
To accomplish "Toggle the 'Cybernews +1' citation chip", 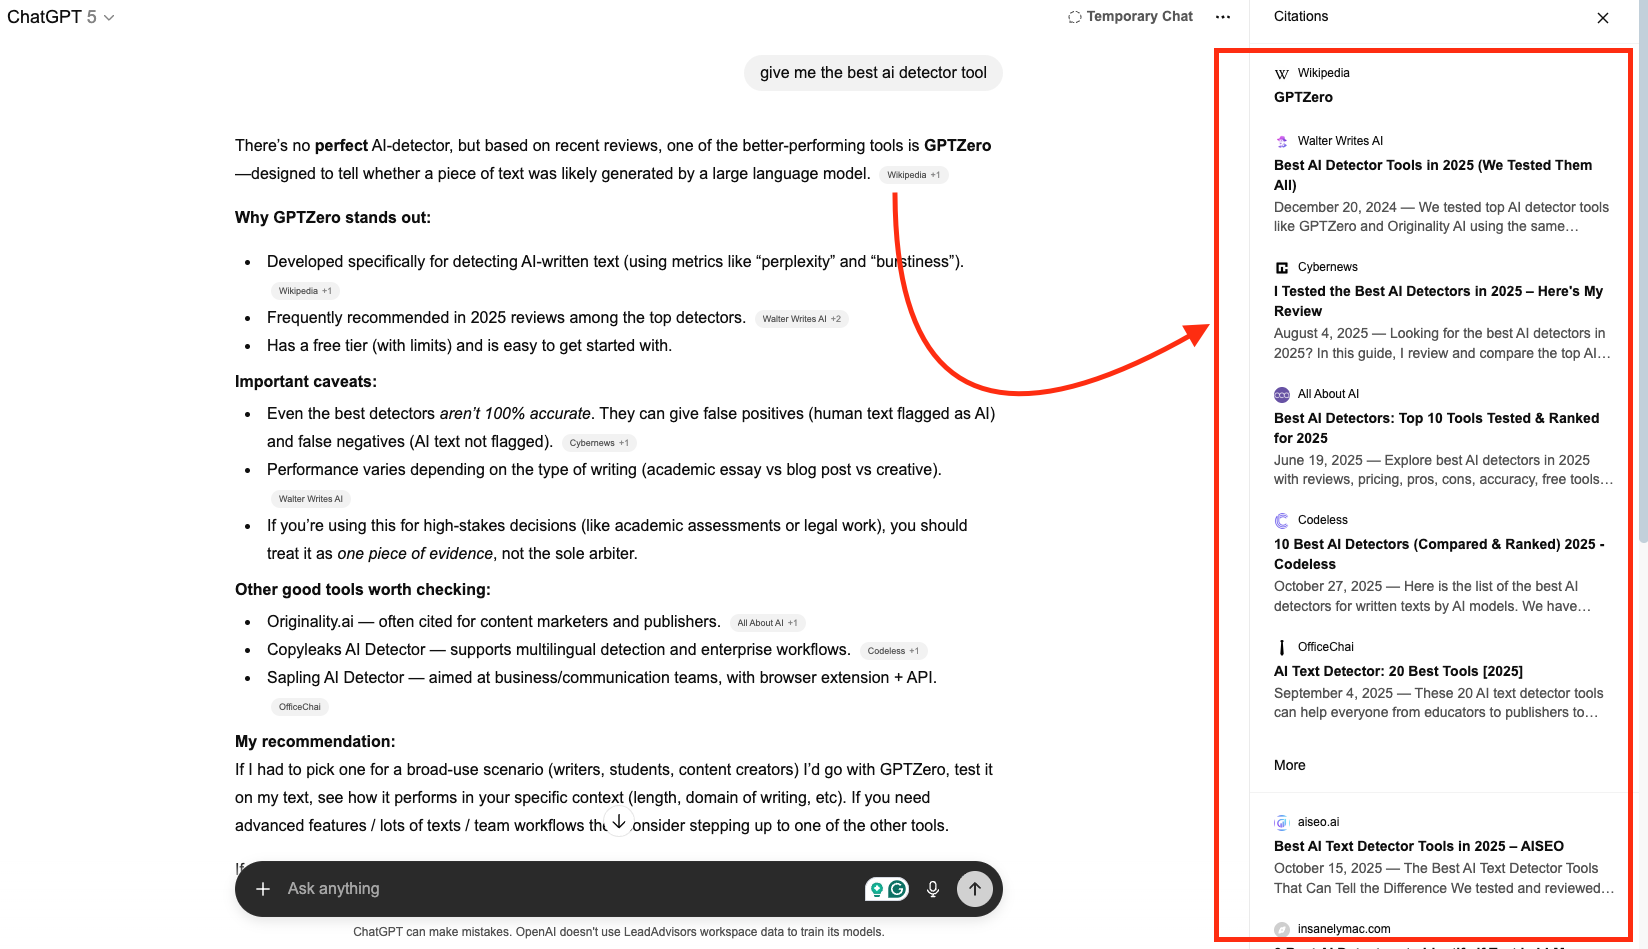I will (598, 442).
